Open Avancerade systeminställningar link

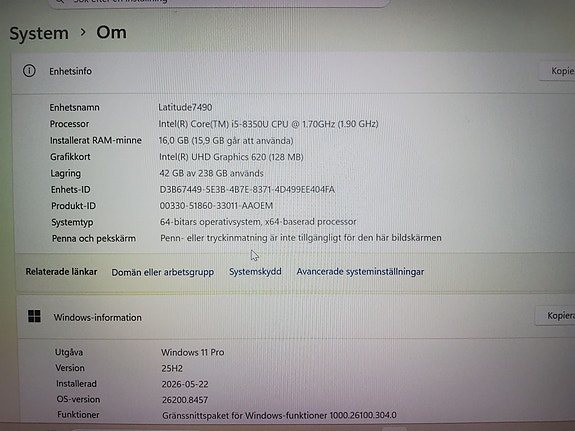pos(360,272)
